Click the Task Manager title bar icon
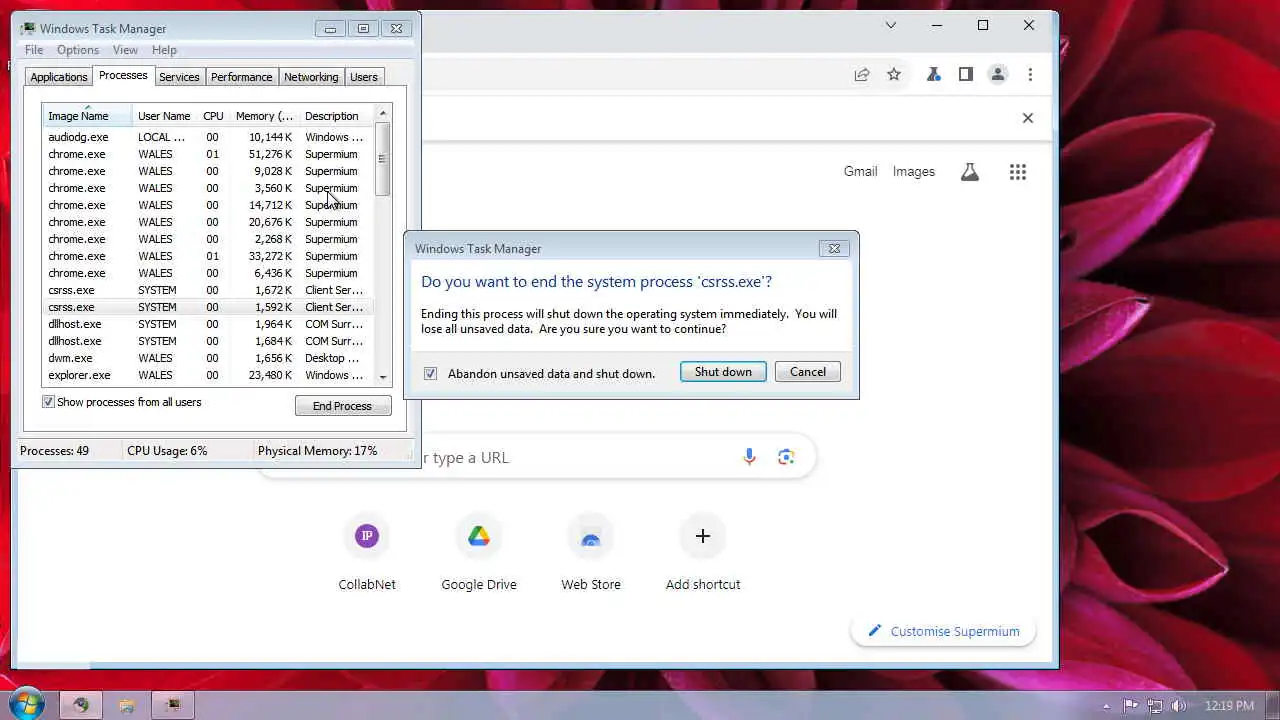 pos(28,28)
